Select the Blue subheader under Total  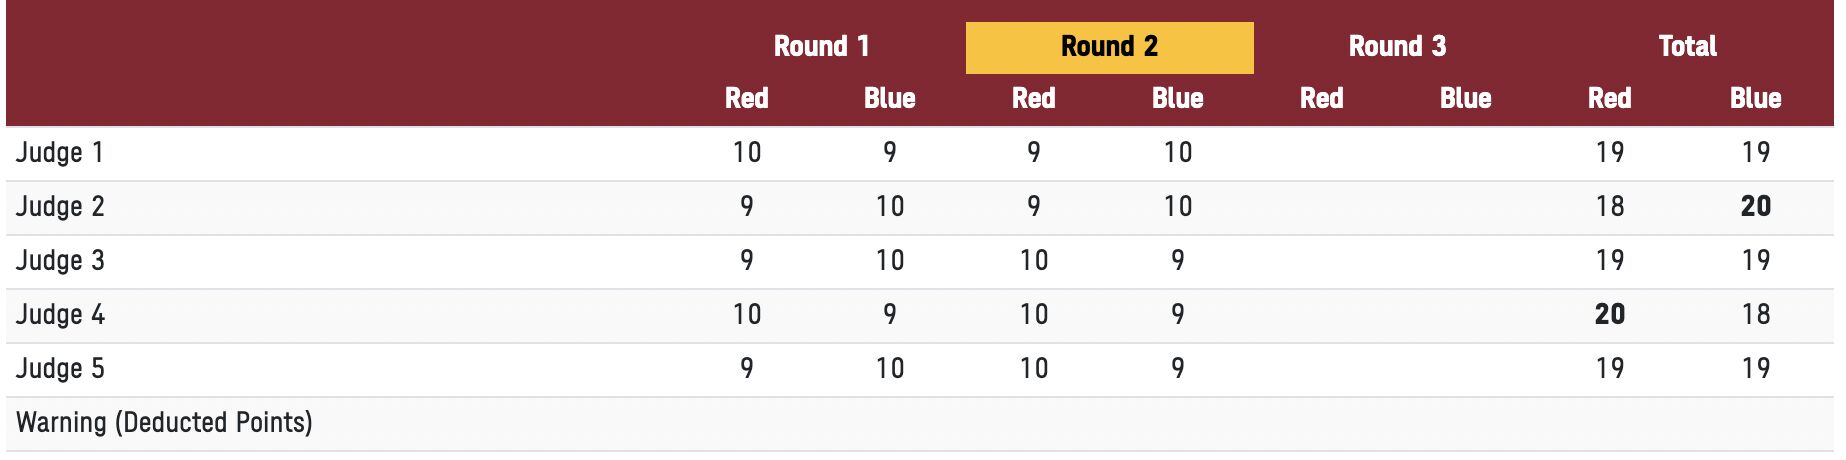[x=1755, y=98]
